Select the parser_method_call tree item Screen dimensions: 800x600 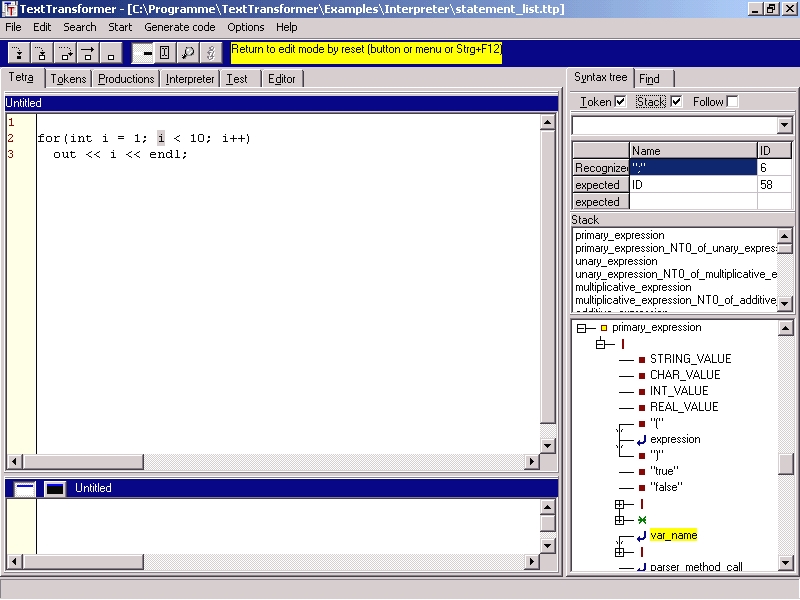click(696, 567)
